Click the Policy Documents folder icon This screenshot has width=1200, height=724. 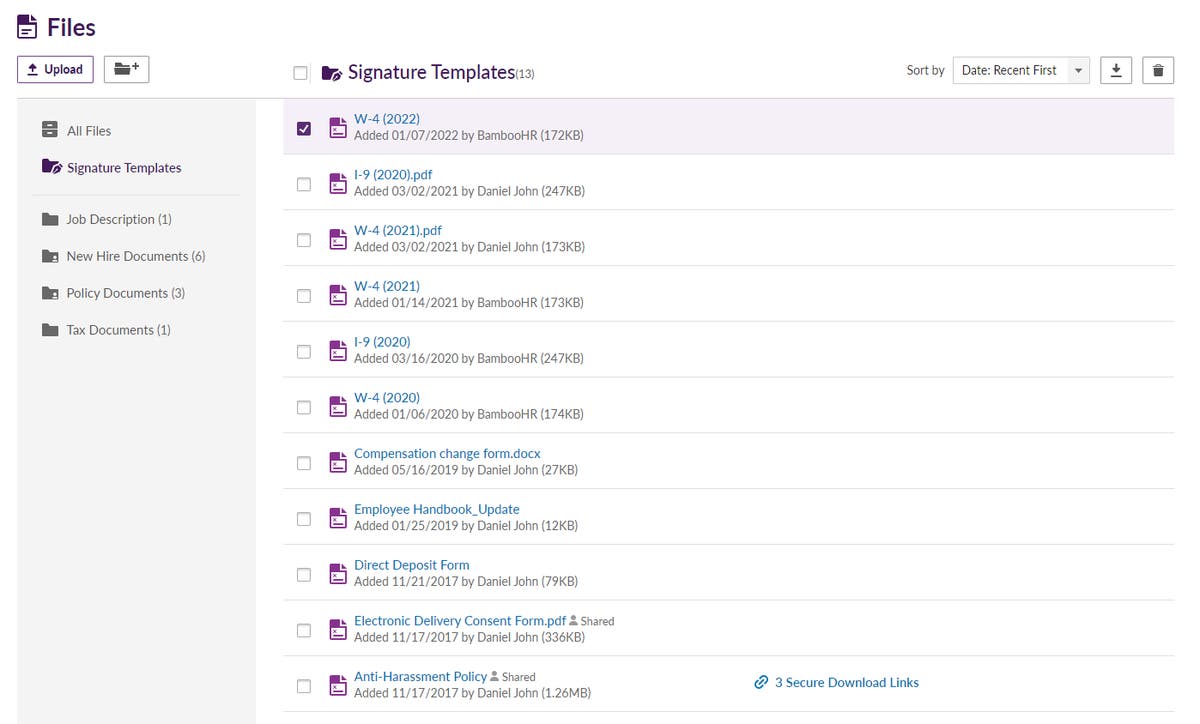50,293
